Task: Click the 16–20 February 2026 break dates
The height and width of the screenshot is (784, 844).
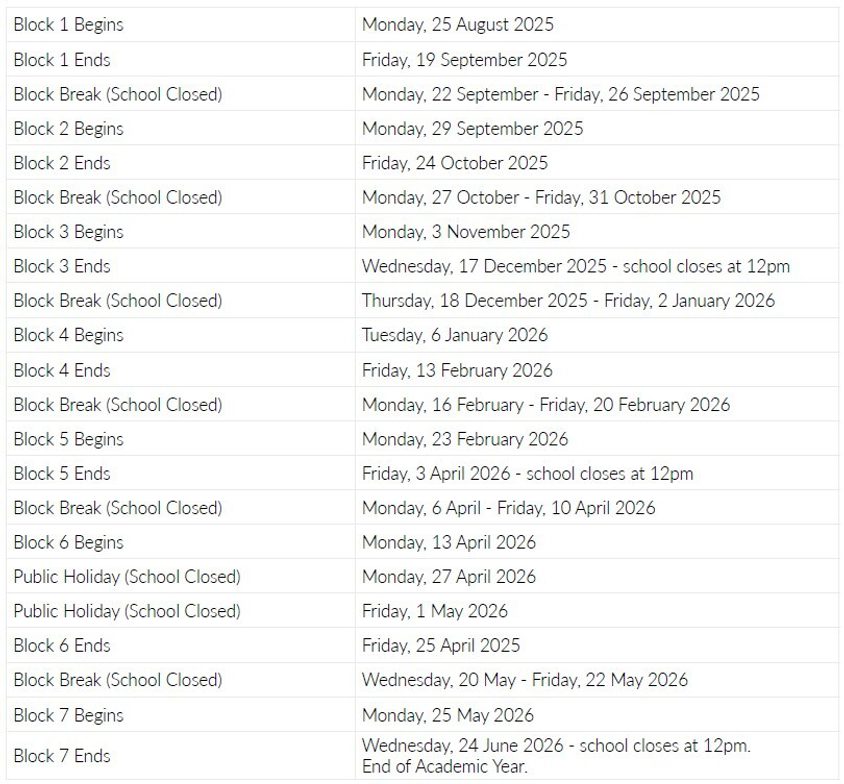Action: [545, 404]
